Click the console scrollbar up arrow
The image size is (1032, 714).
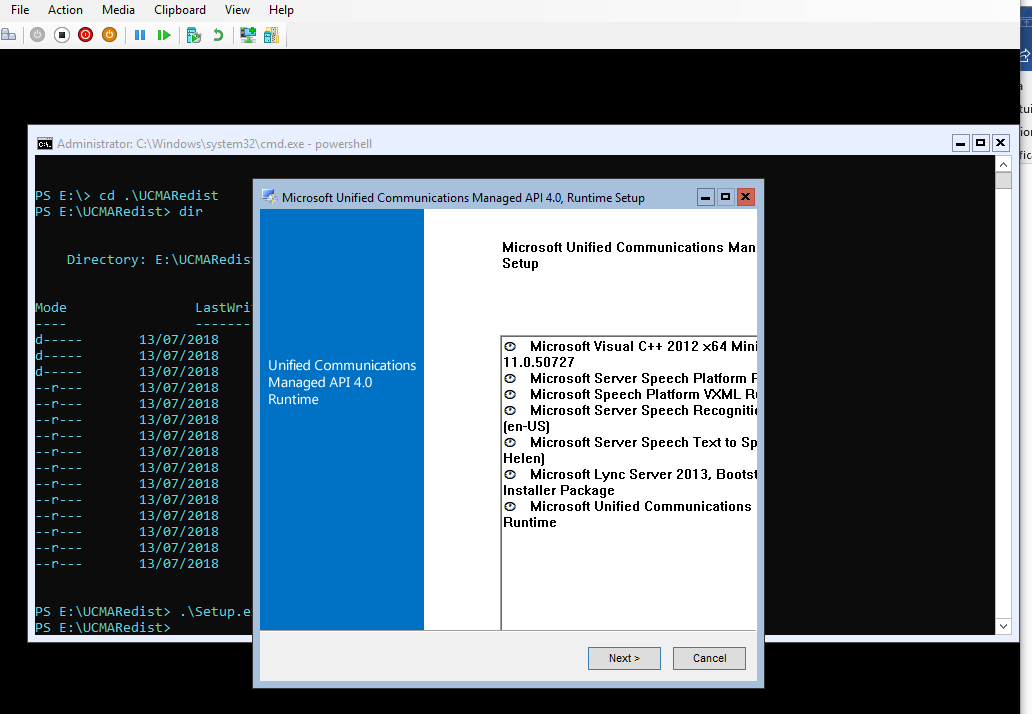(1003, 165)
